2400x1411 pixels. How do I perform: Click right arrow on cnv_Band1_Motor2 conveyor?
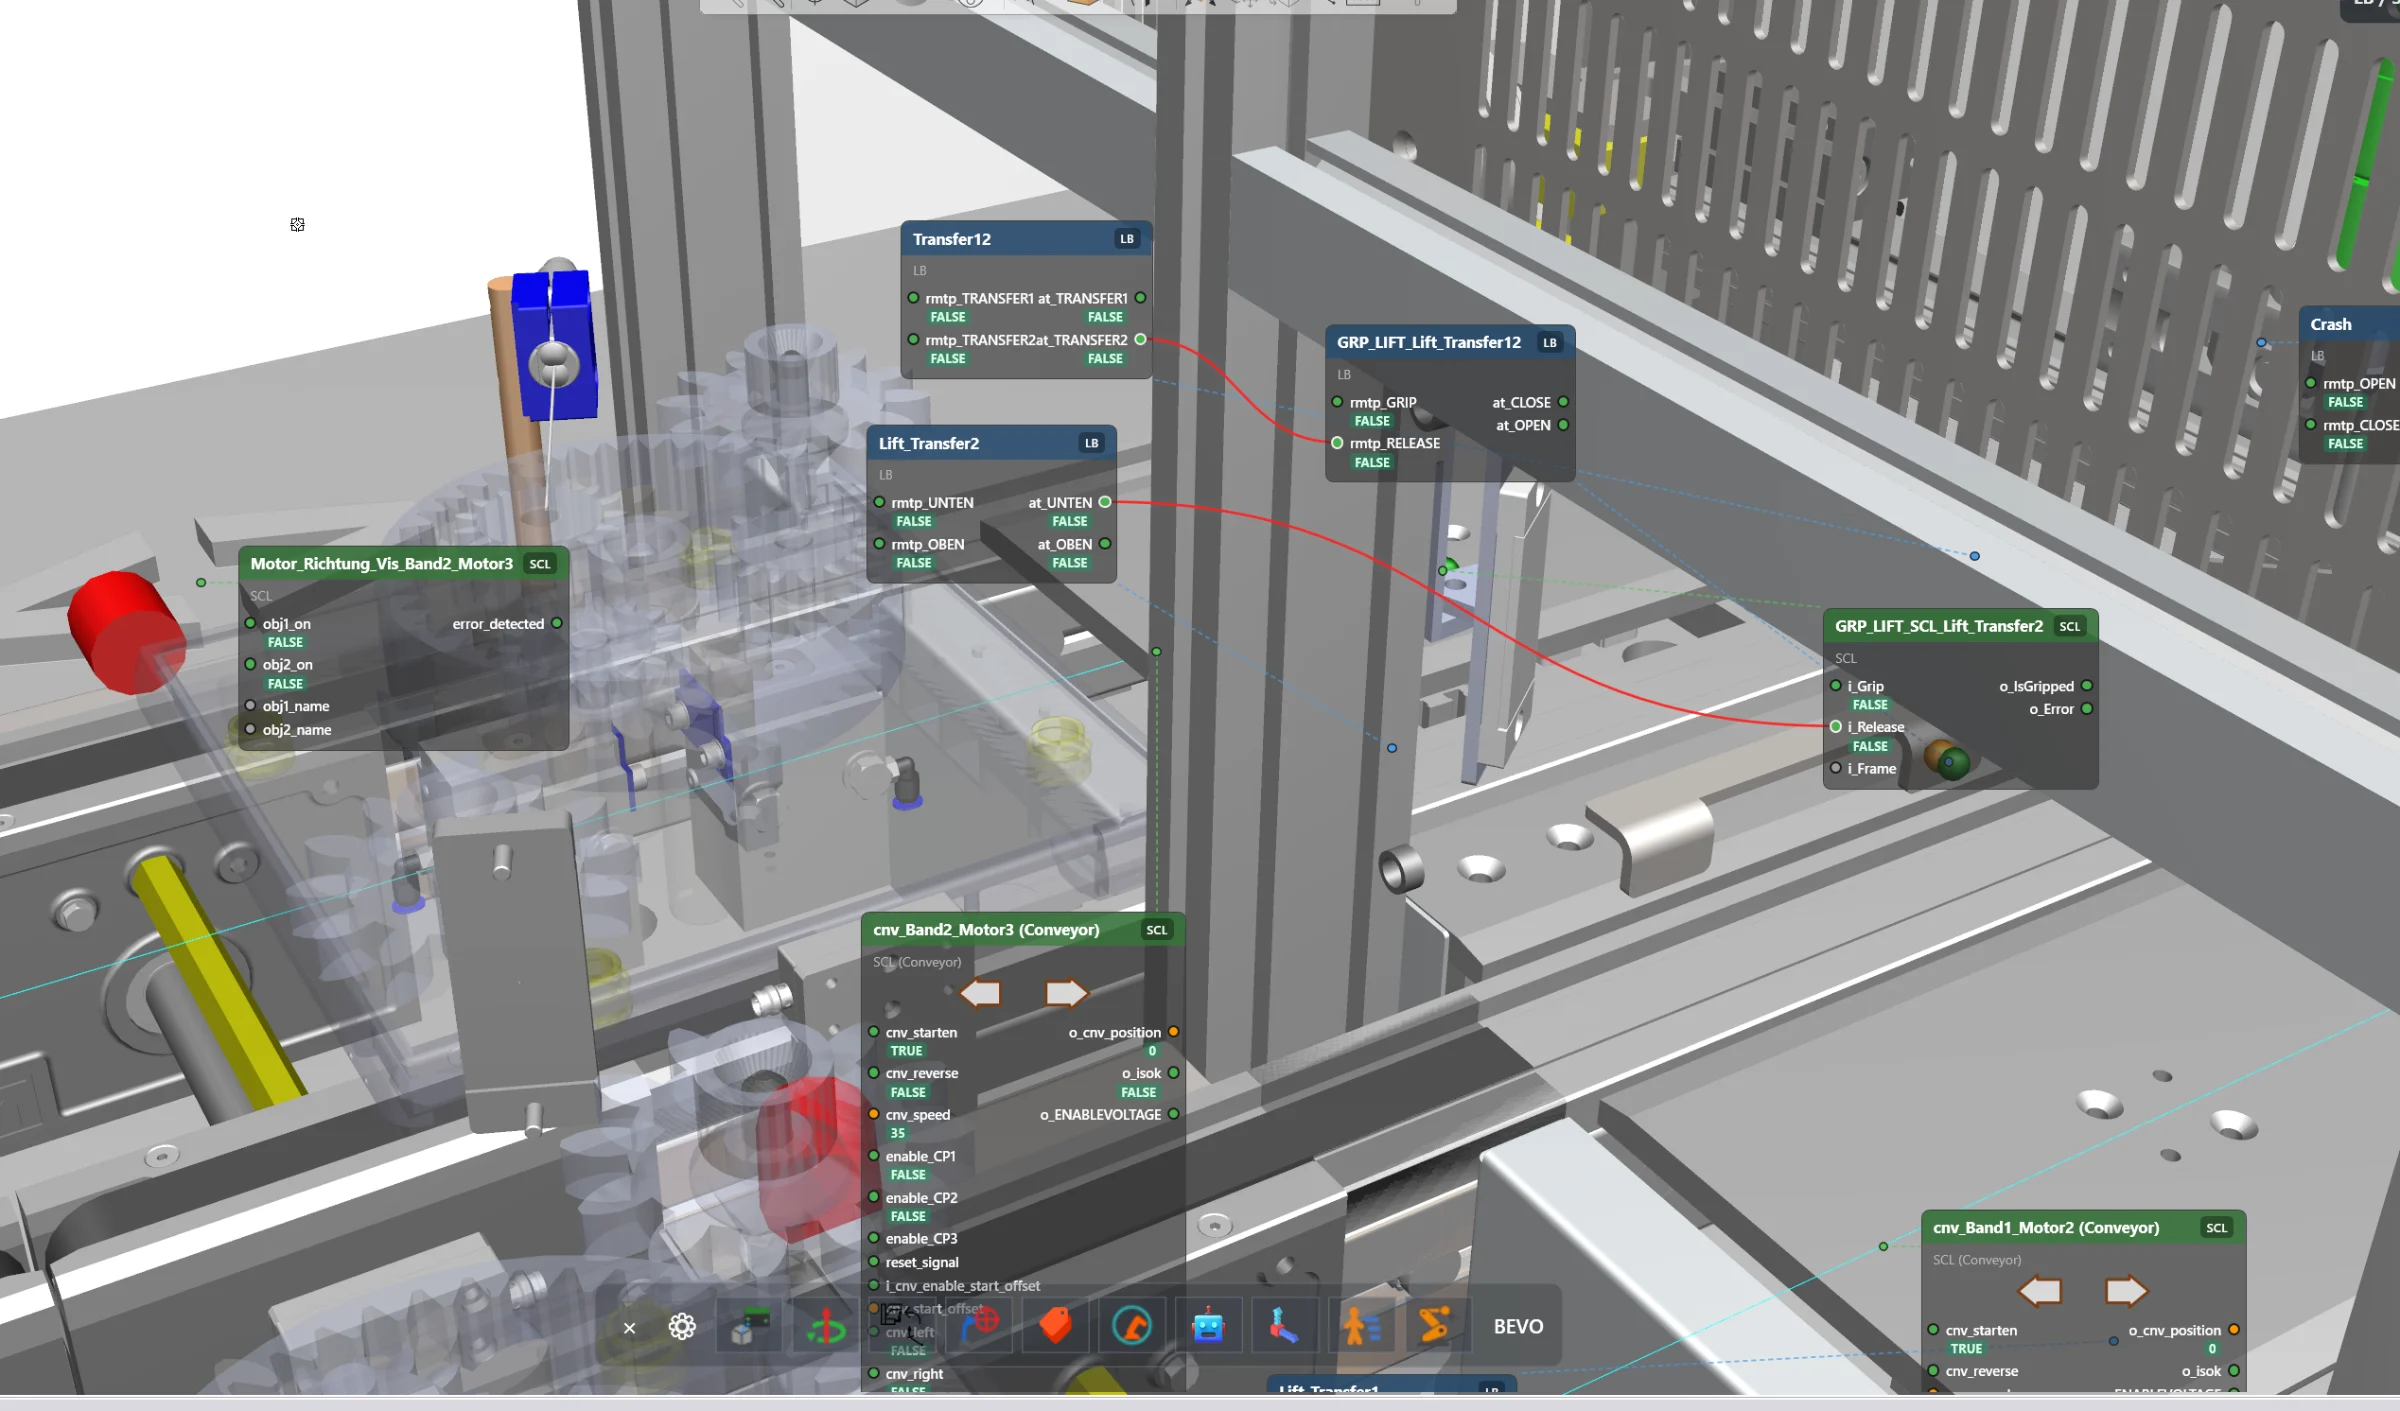[2126, 1291]
